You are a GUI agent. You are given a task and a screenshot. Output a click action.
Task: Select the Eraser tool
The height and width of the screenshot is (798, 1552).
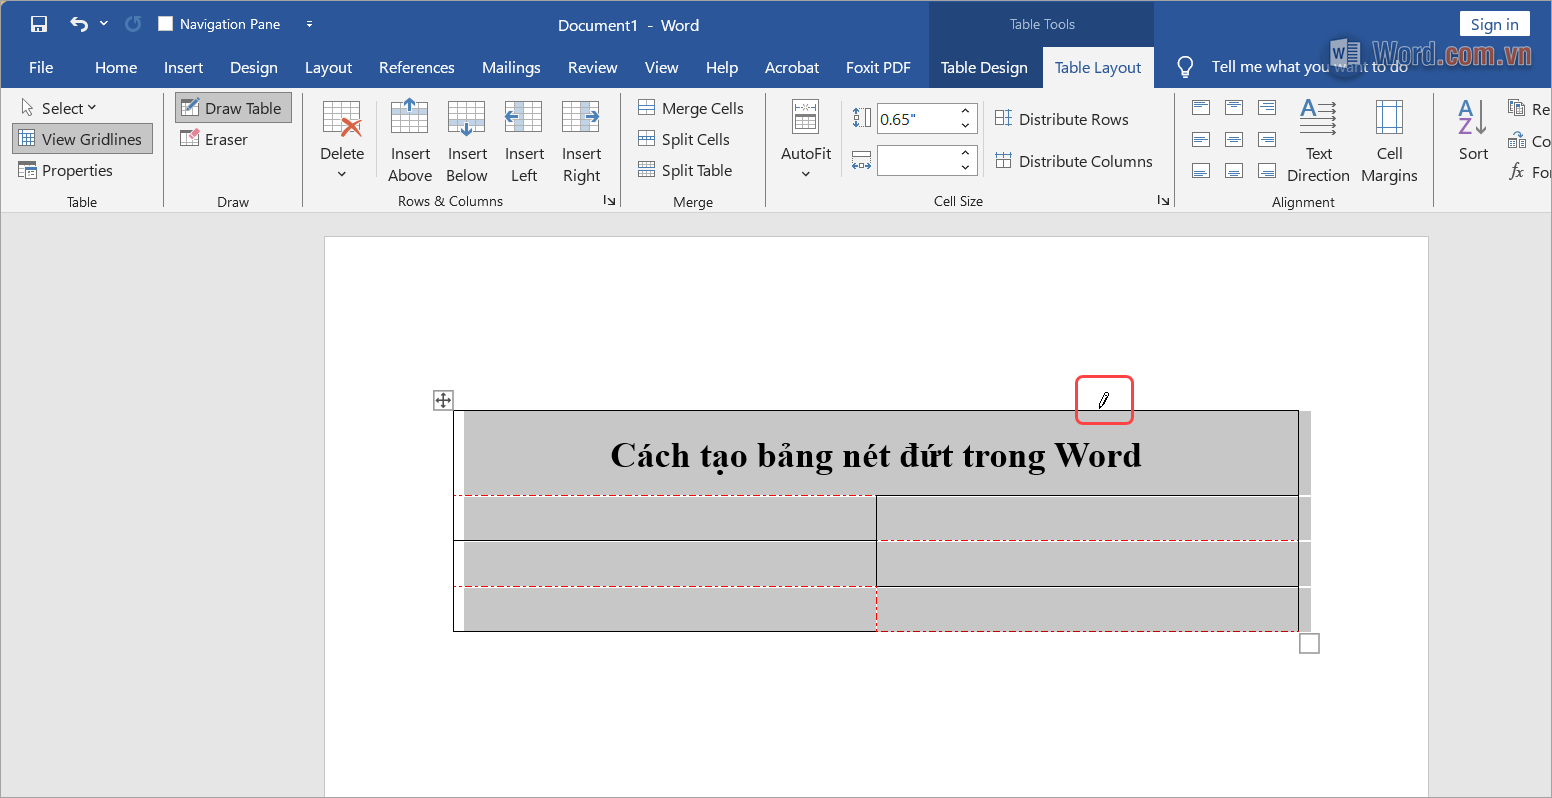tap(215, 139)
